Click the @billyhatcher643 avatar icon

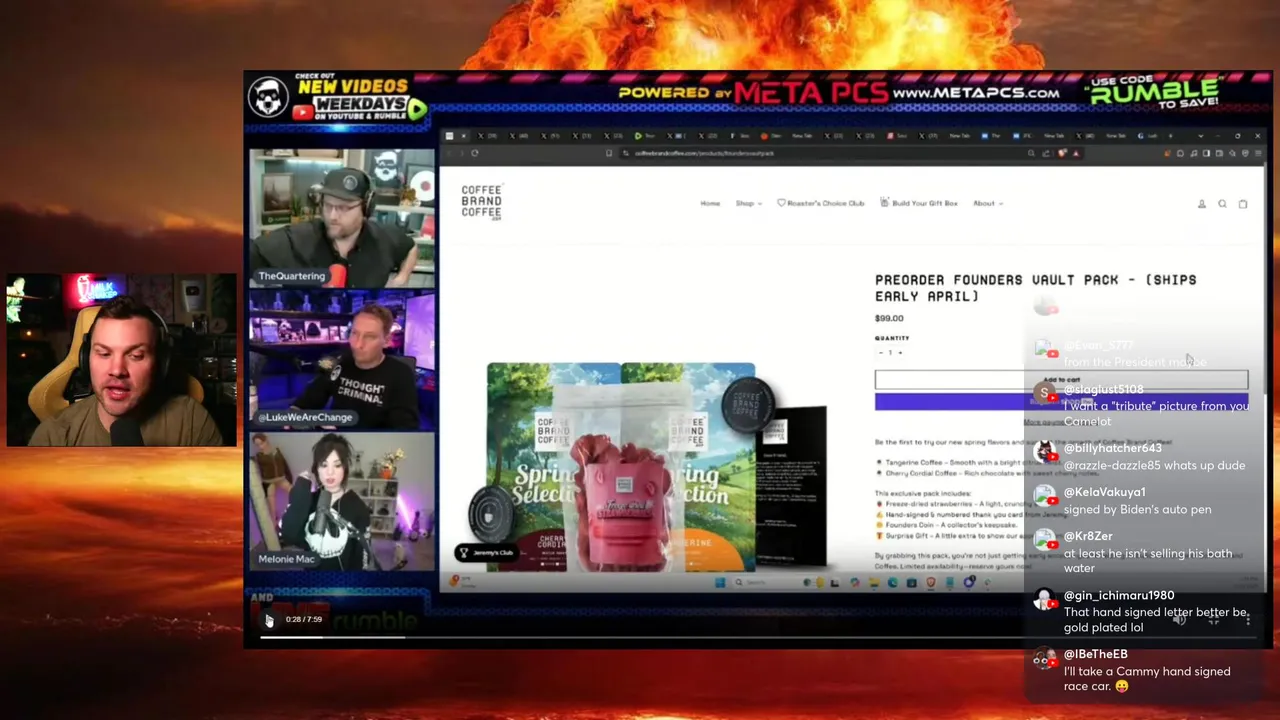[1044, 453]
